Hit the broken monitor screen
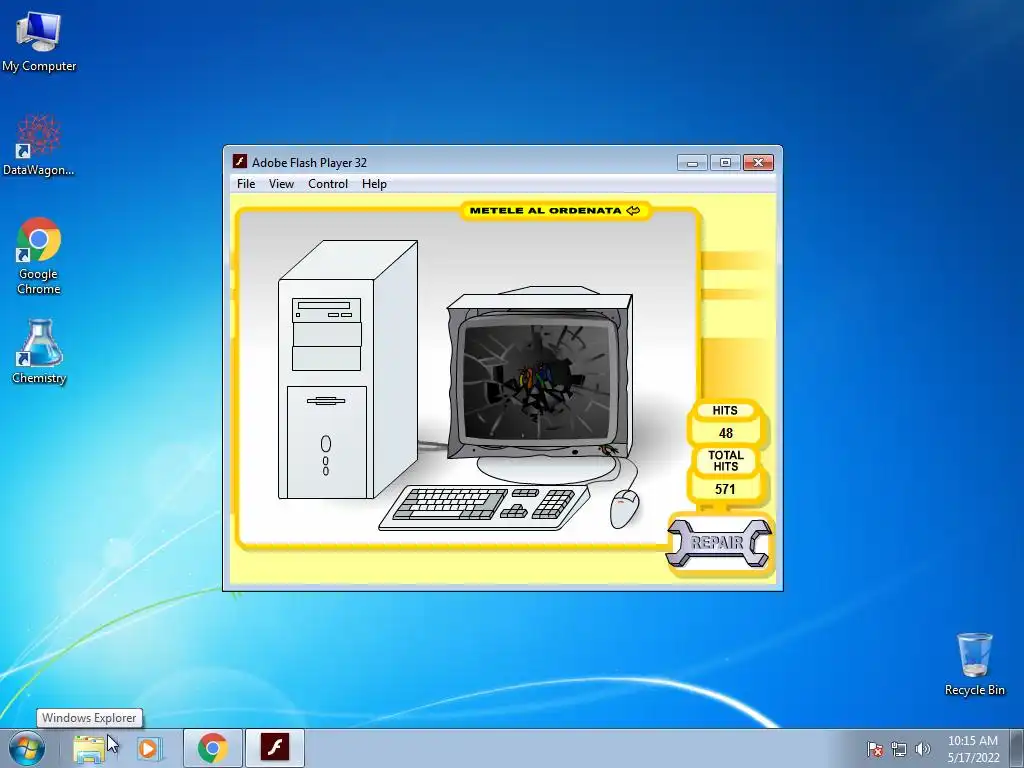This screenshot has height=768, width=1024. click(538, 382)
